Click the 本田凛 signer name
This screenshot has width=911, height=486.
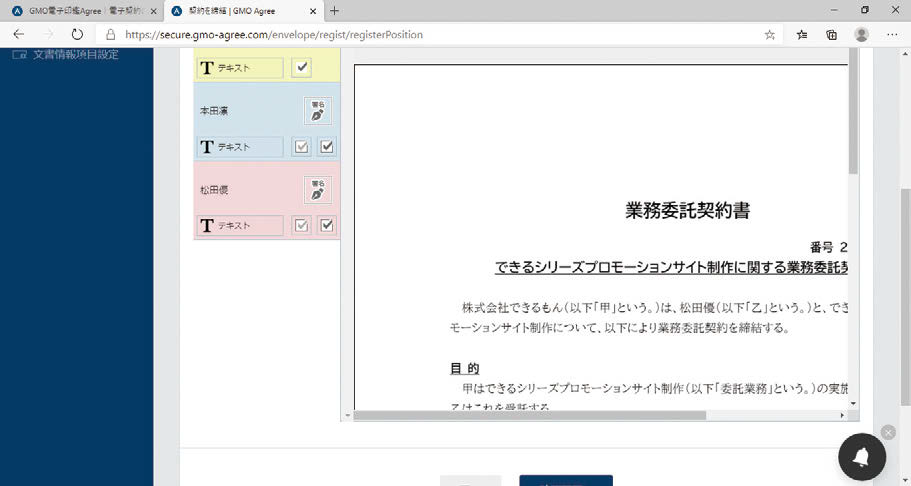pos(214,110)
